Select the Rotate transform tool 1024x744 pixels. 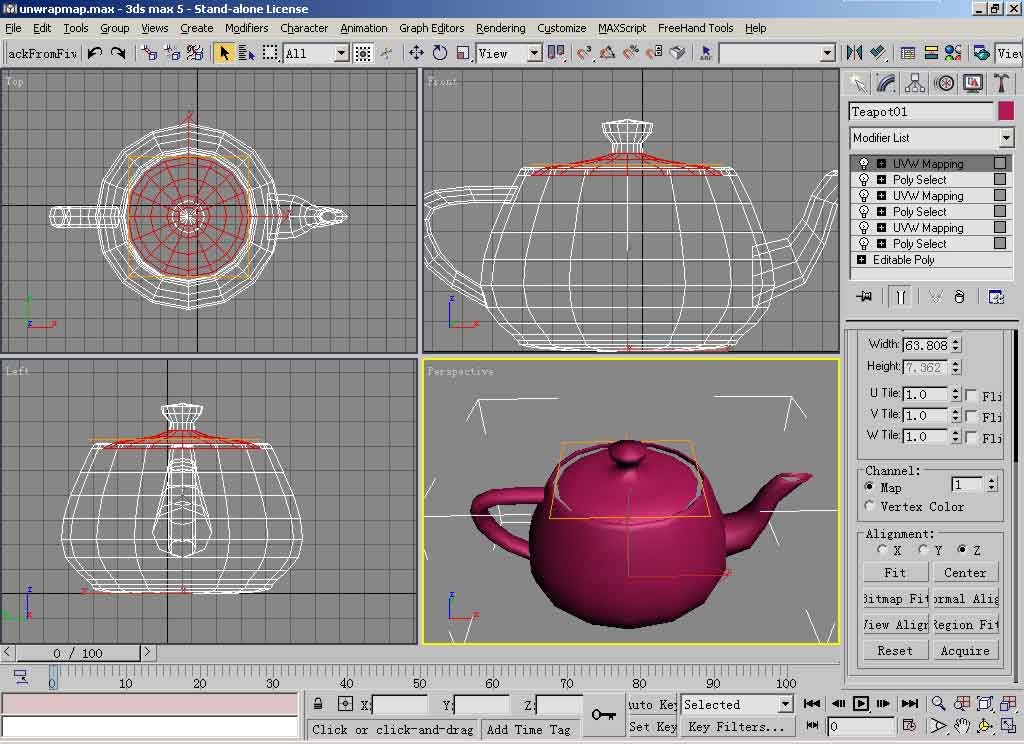pyautogui.click(x=439, y=53)
